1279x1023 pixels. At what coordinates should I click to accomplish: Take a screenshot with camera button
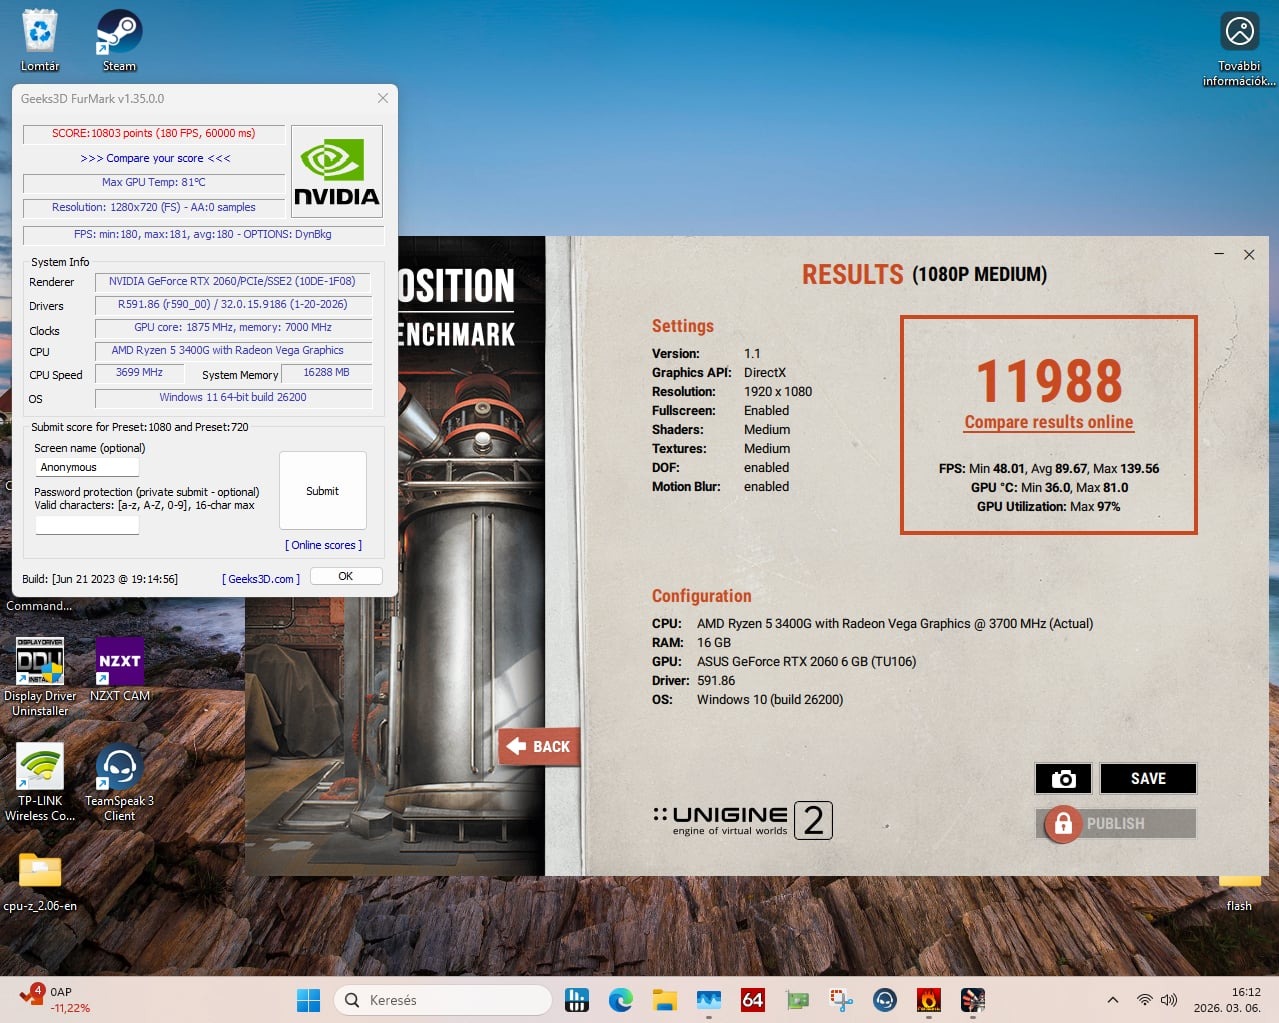click(1063, 778)
